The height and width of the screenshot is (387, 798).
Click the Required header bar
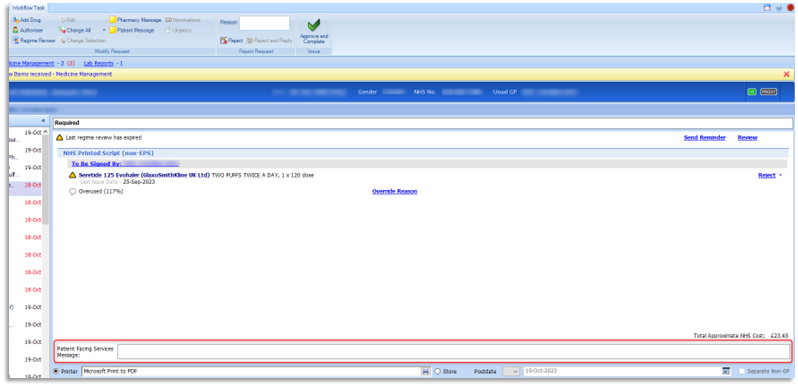coord(423,123)
